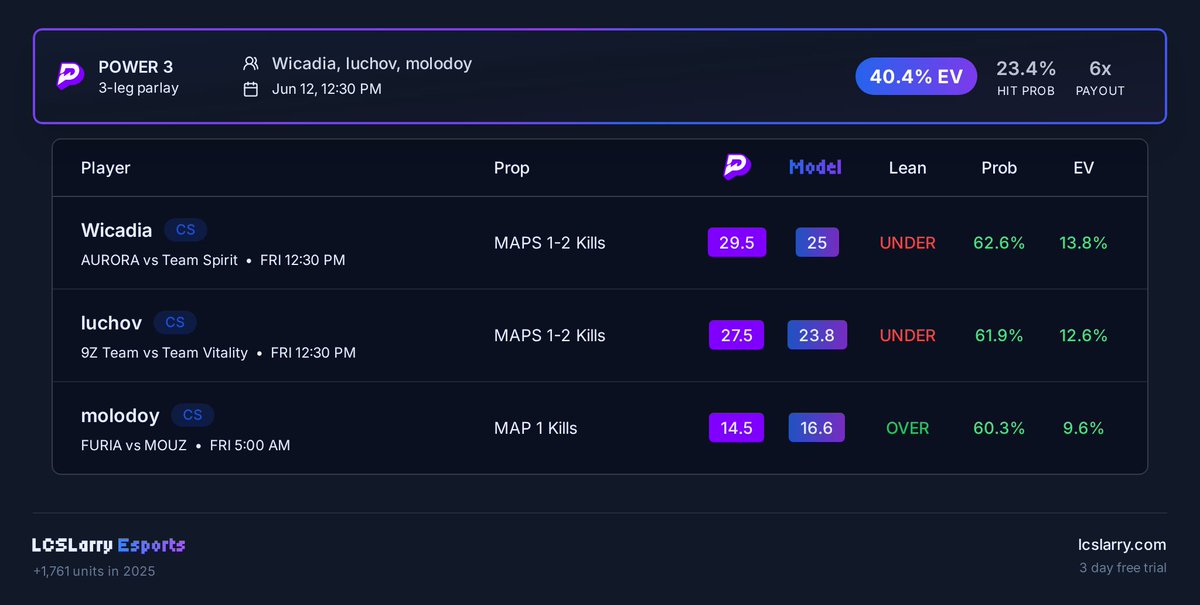Click the Prop column header

(x=512, y=168)
